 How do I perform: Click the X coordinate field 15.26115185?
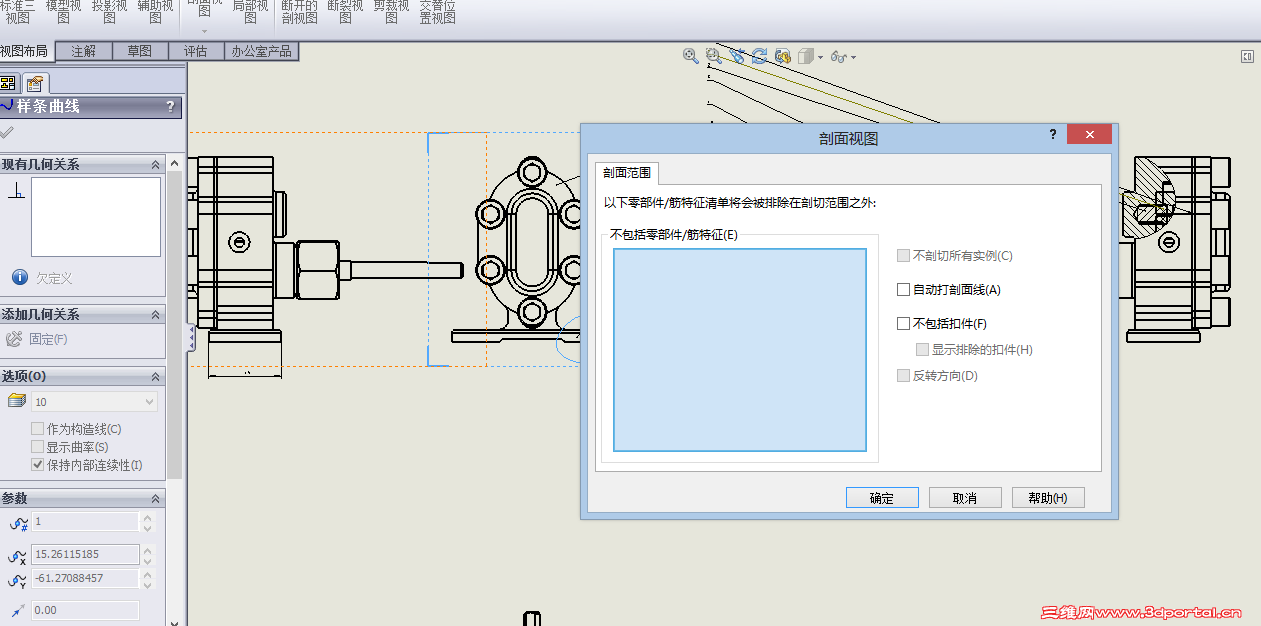click(85, 554)
